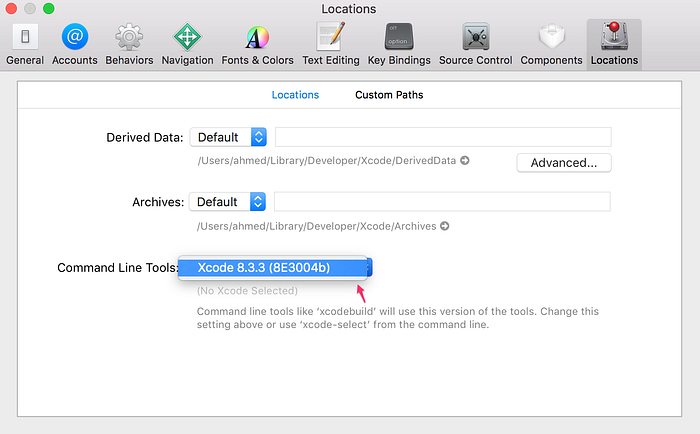Screen dimensions: 700x434
Task: Click the Archives path text
Action: [317, 226]
